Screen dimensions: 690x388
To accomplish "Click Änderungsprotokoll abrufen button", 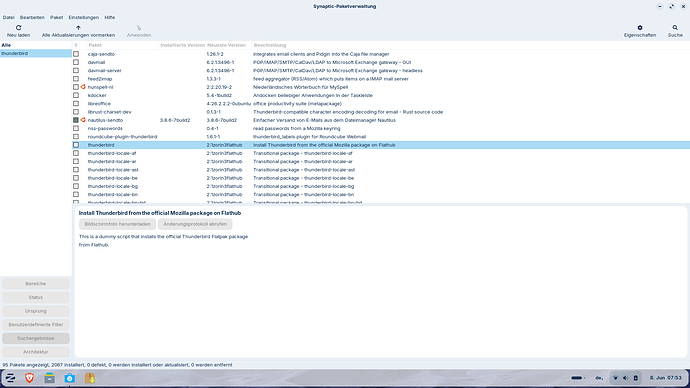I will click(195, 224).
